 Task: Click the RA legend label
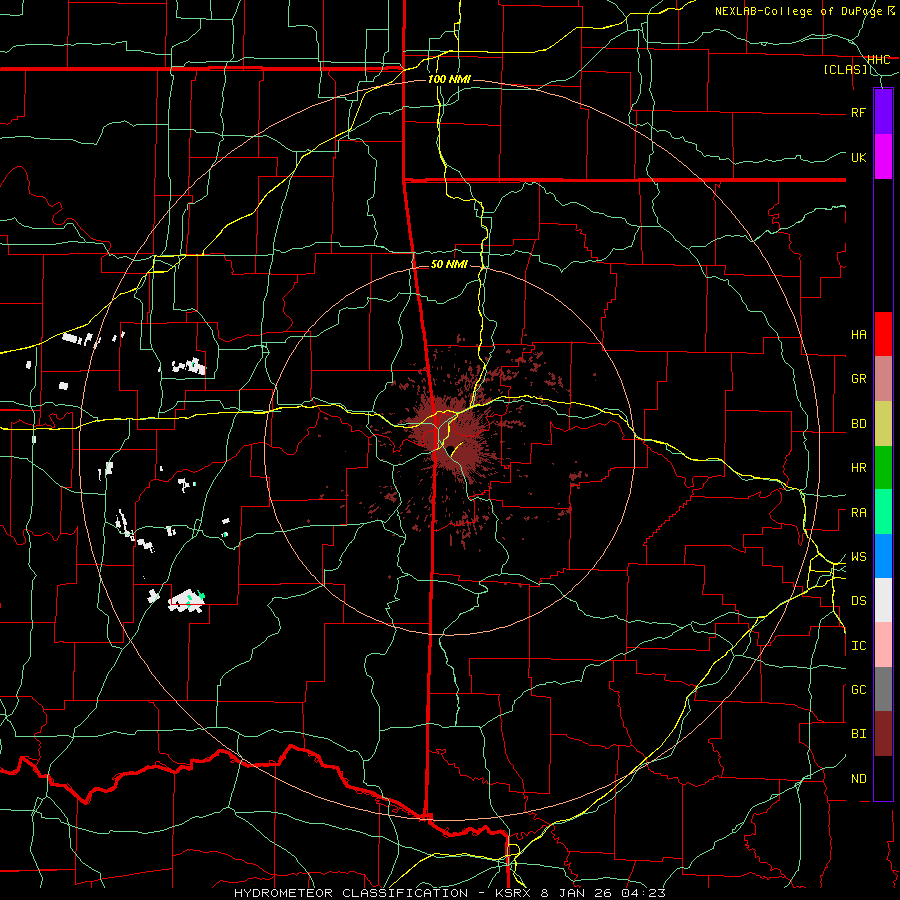coord(858,513)
